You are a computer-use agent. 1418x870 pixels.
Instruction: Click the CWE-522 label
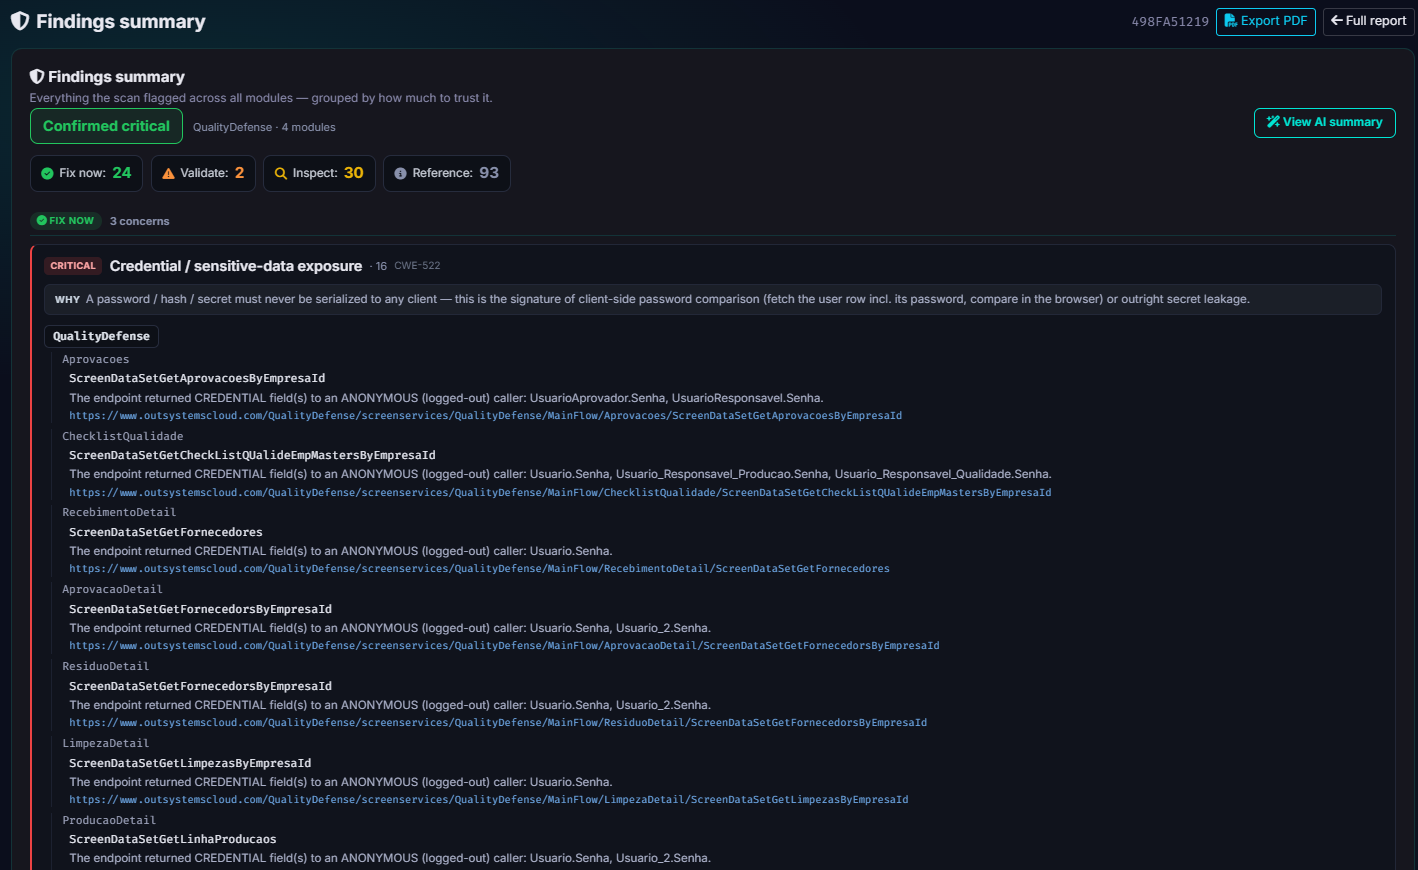pos(417,266)
